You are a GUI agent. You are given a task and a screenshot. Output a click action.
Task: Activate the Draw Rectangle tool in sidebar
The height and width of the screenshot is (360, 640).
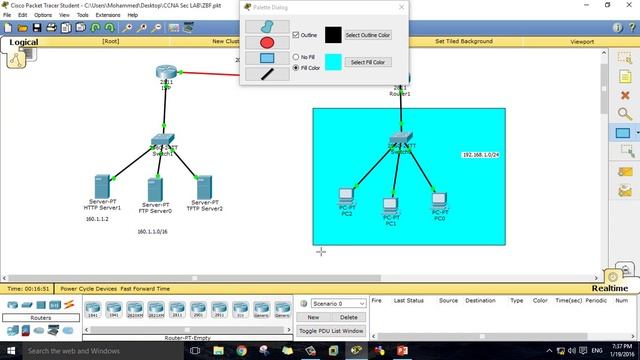click(623, 133)
